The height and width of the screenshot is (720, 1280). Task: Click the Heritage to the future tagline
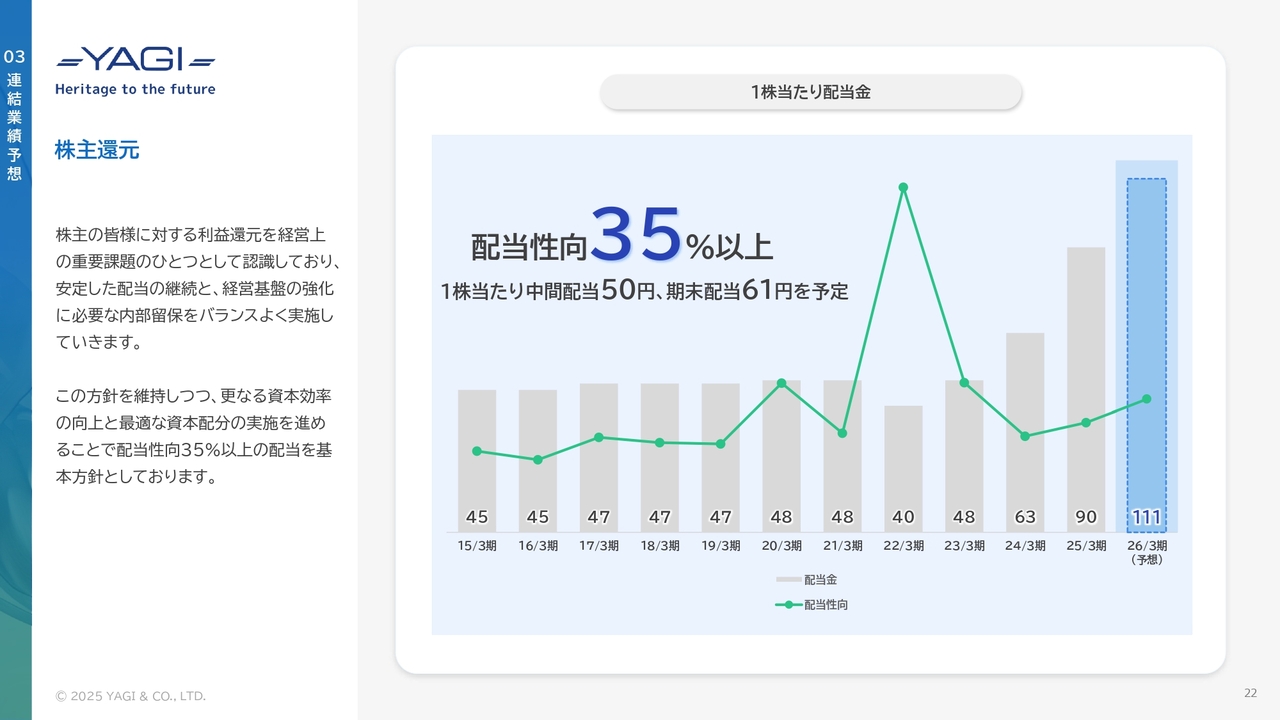coord(135,89)
